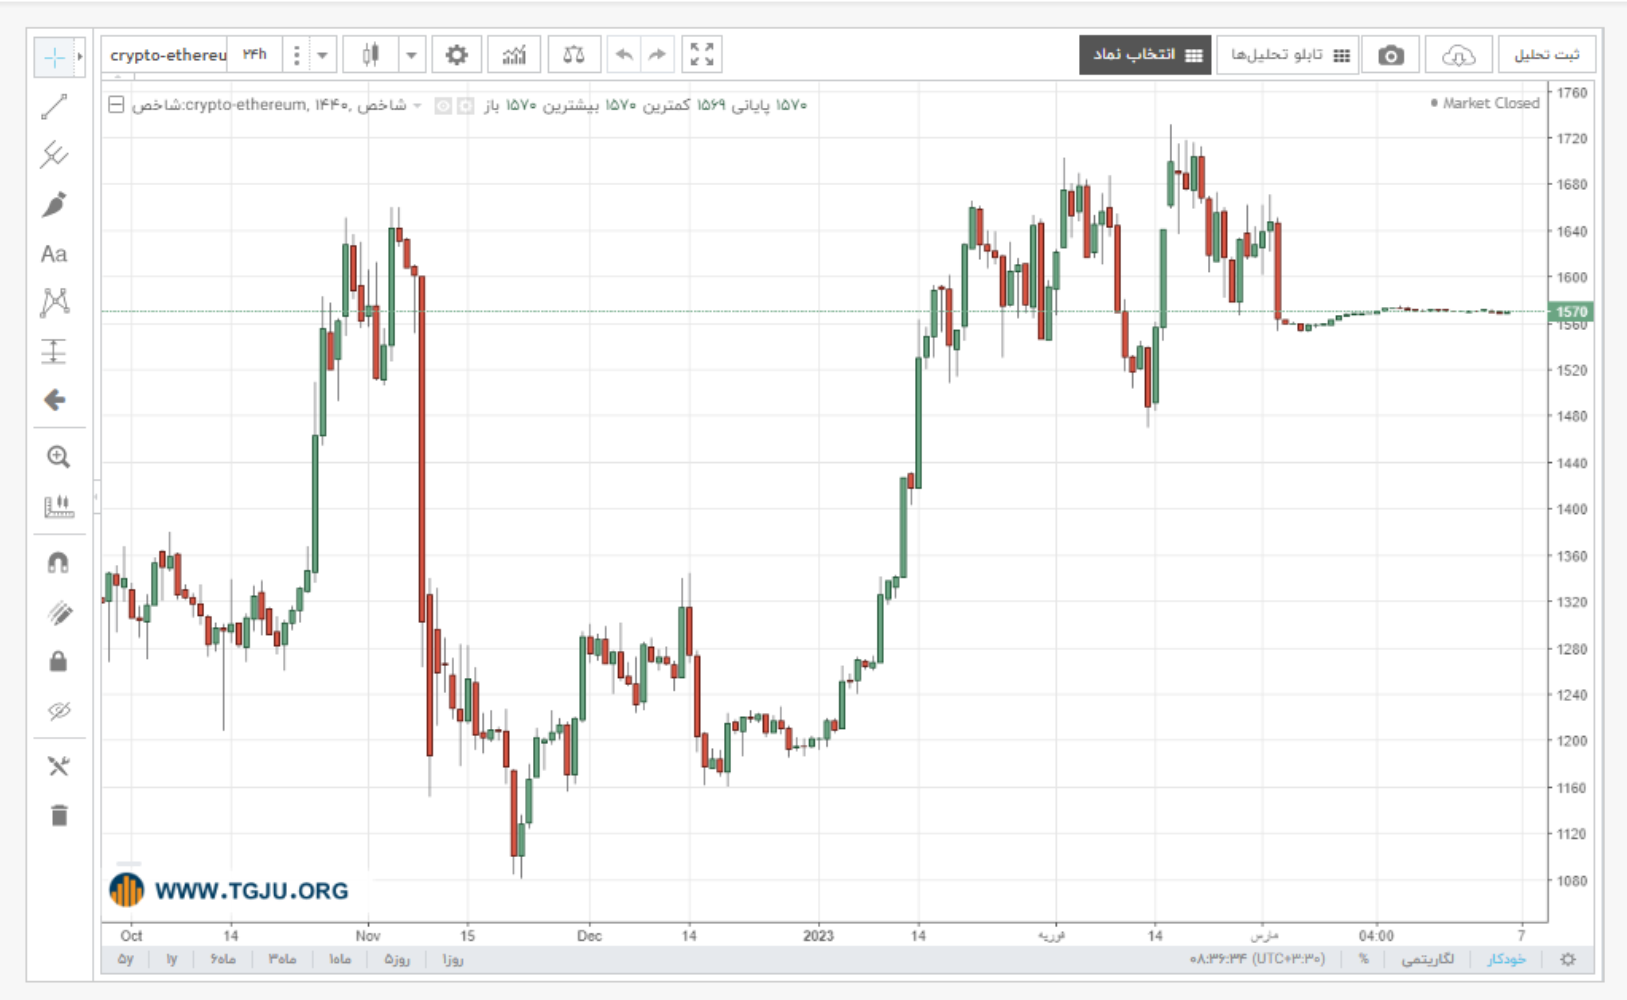Expand the cursor tool flyout arrow
The image size is (1627, 1000).
click(80, 57)
